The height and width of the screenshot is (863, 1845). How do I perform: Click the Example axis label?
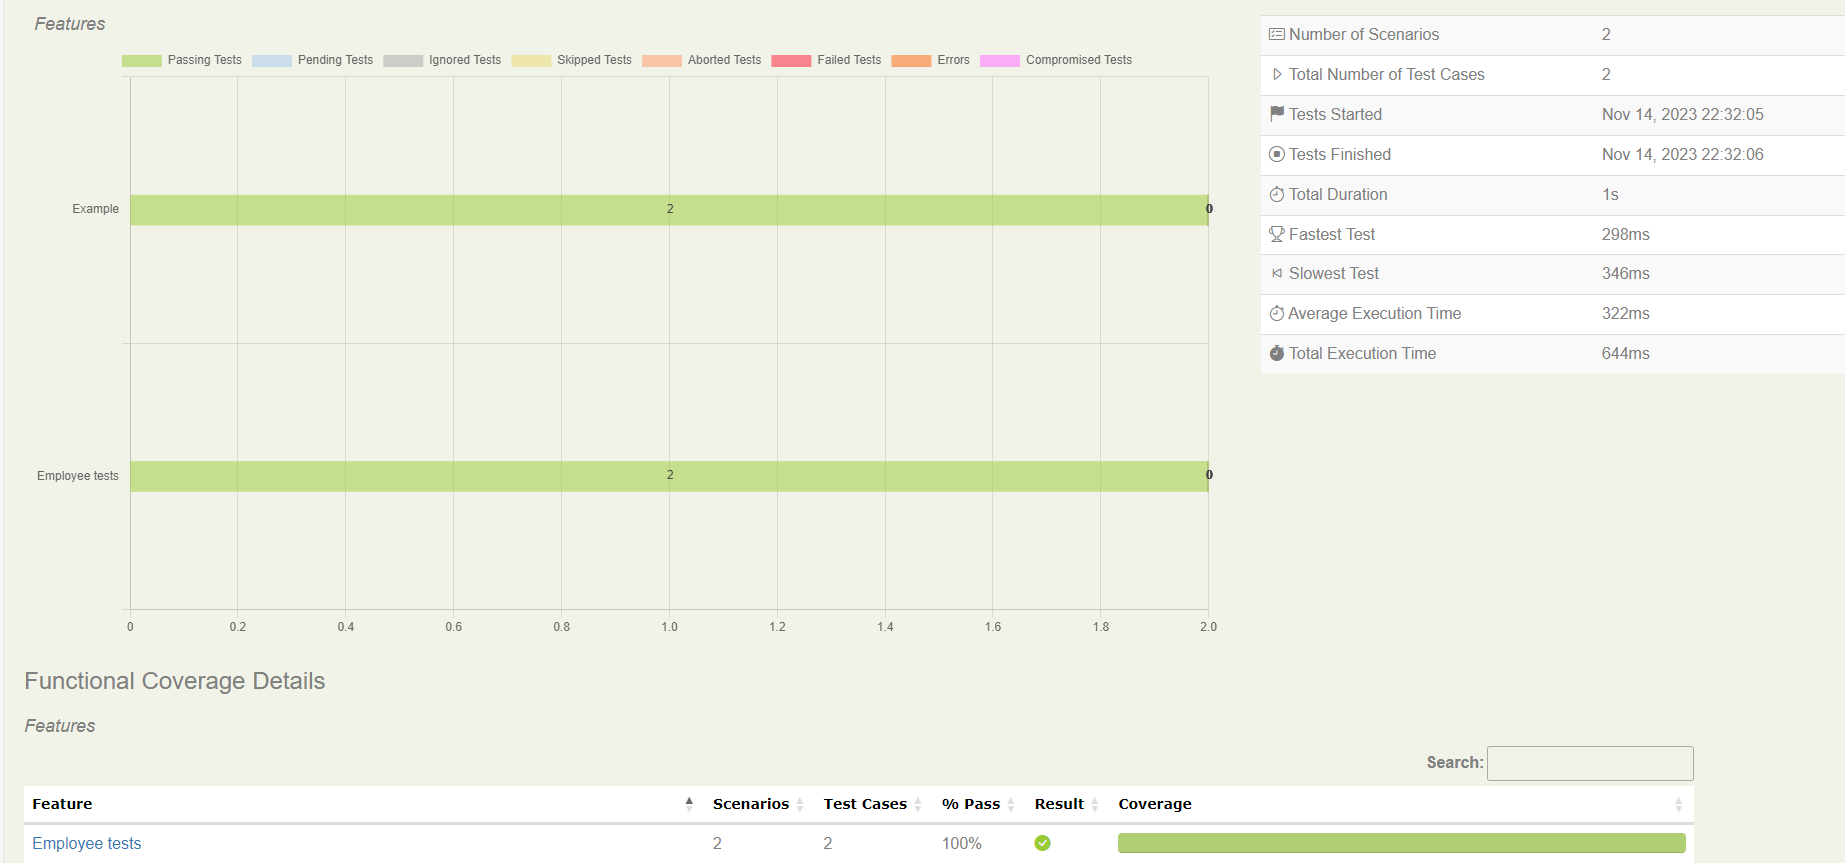tap(95, 209)
